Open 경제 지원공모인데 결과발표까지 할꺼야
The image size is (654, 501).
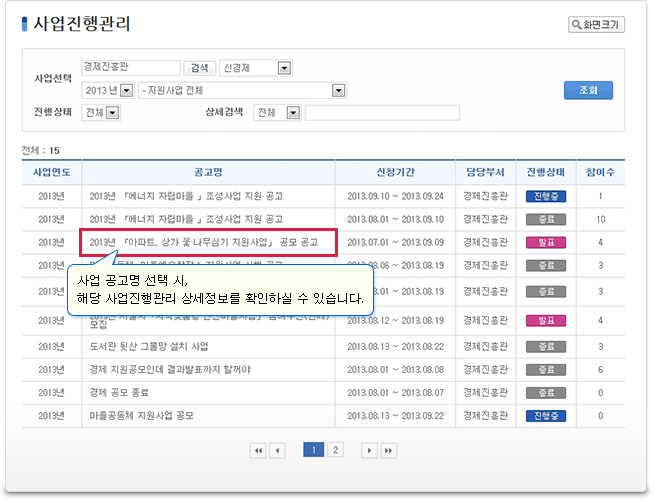(x=170, y=370)
